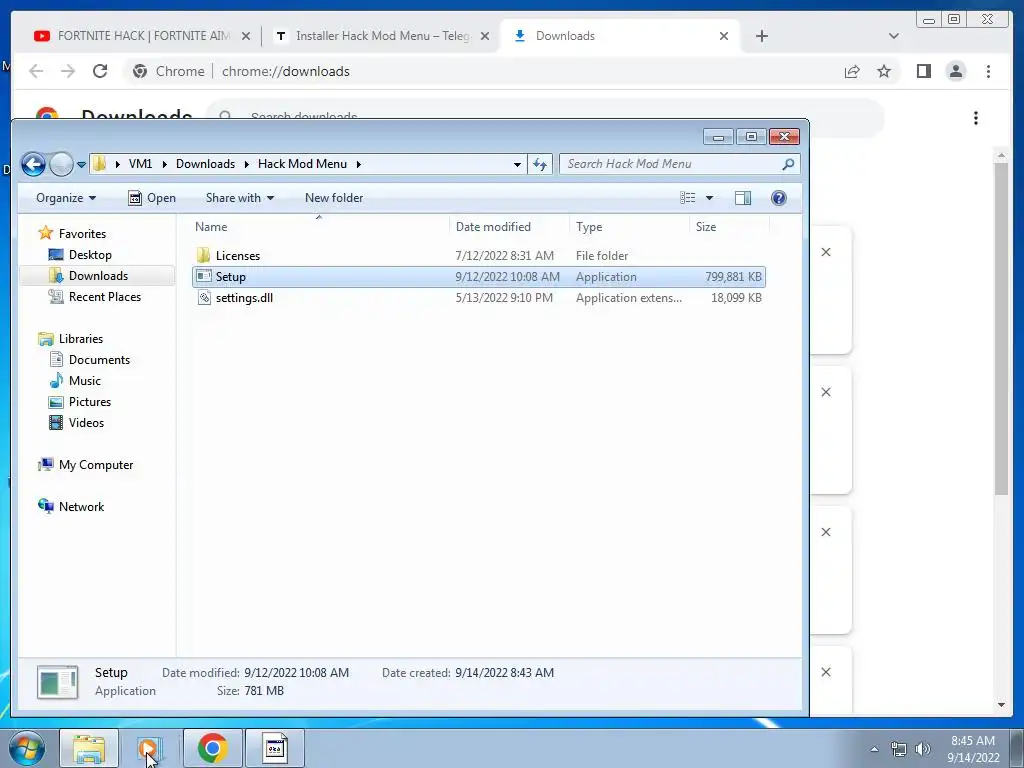Click Explorer back navigation arrow
The width and height of the screenshot is (1024, 768).
click(33, 164)
